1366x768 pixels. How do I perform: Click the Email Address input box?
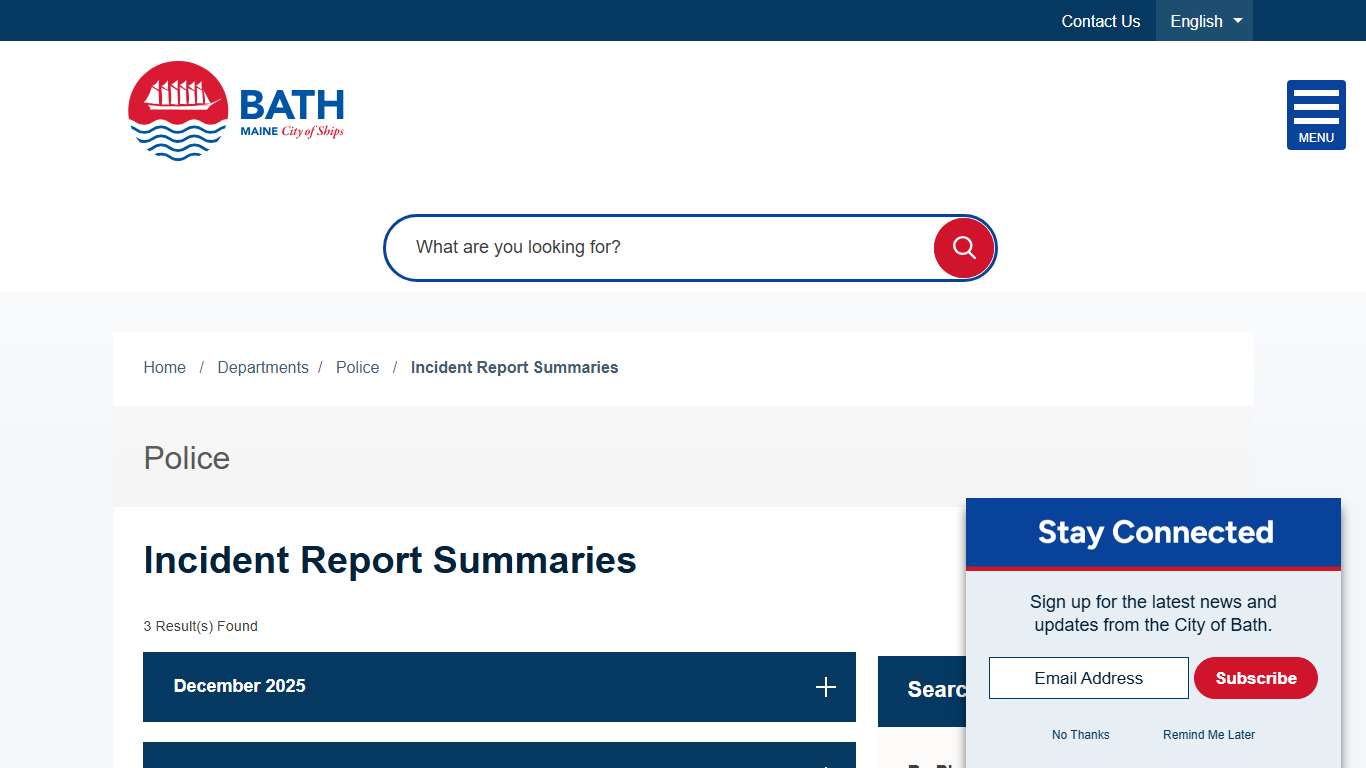pyautogui.click(x=1088, y=678)
